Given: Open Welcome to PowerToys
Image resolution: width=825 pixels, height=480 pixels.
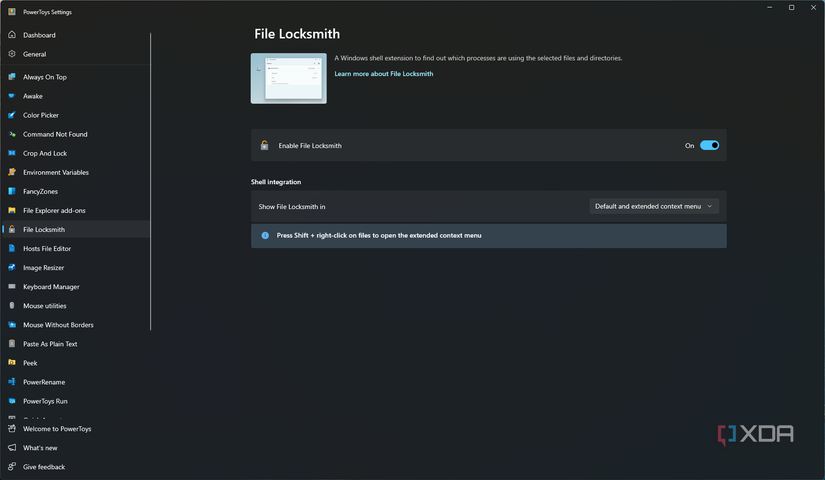Looking at the screenshot, I should 76,428.
